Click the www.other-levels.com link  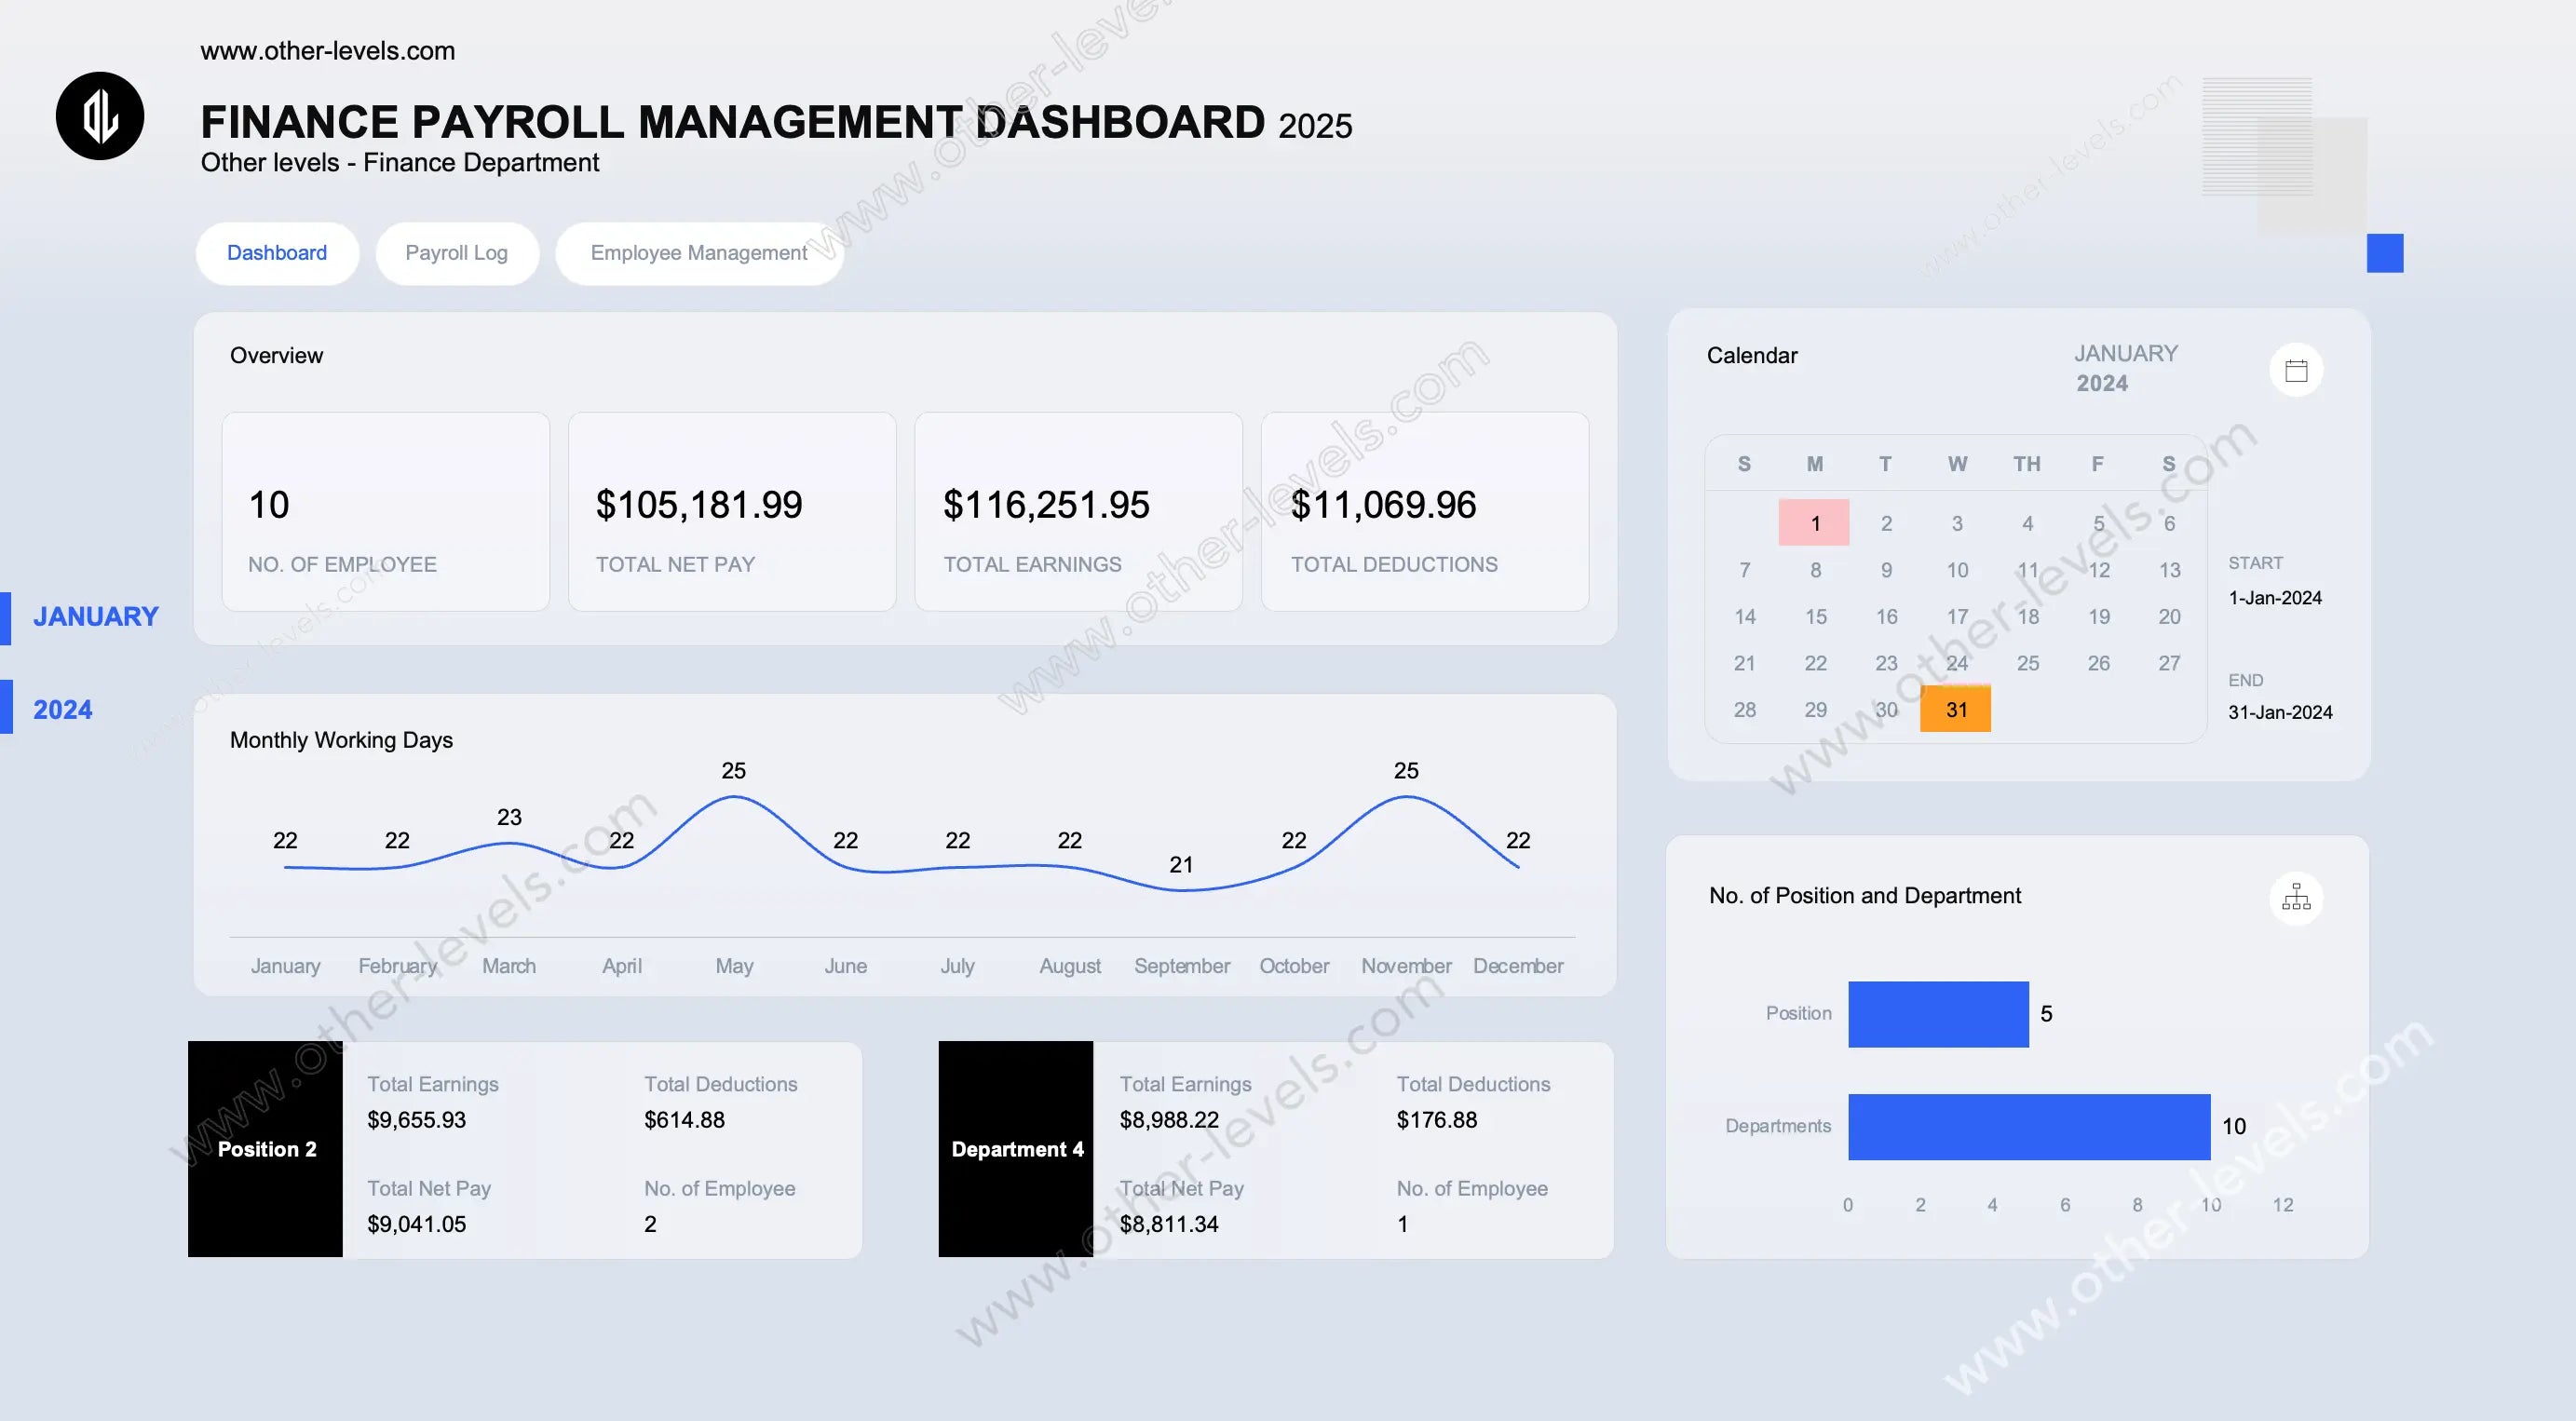pos(327,51)
